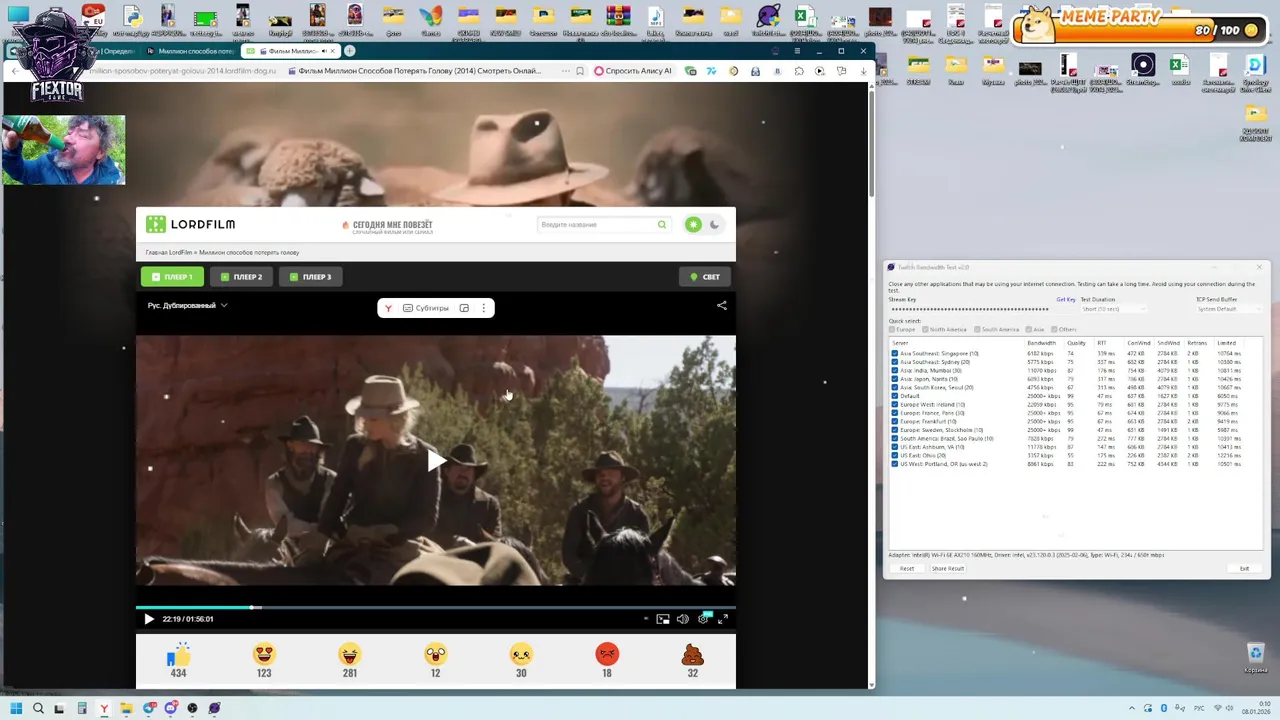This screenshot has width=1280, height=720.
Task: Click Exit in the Twitch Bandwidth Test window
Action: click(1244, 569)
